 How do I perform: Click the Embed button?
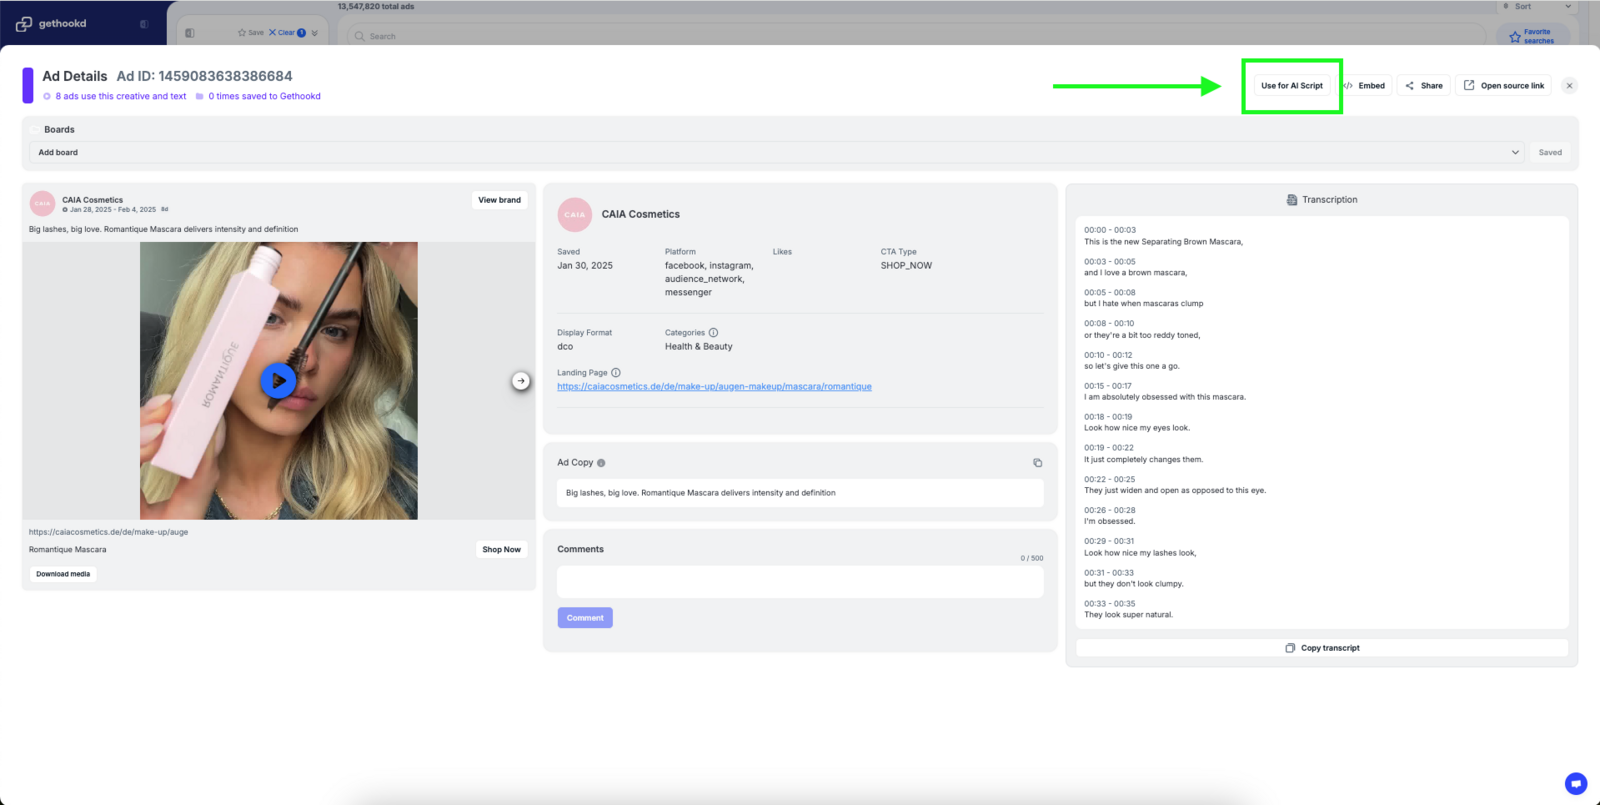[1365, 86]
